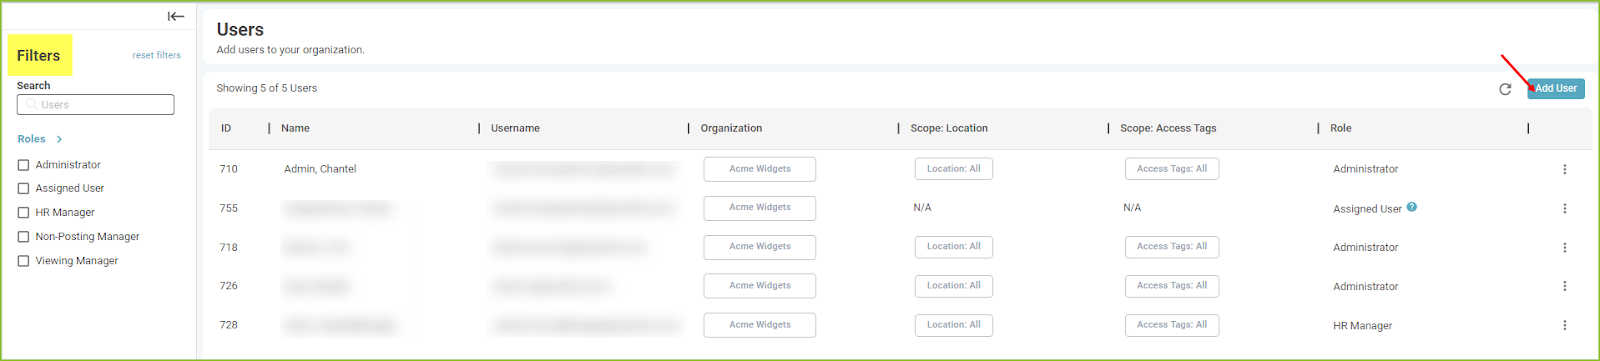Open actions menu for user 710
Screen dimensions: 1600x361
click(x=1565, y=169)
